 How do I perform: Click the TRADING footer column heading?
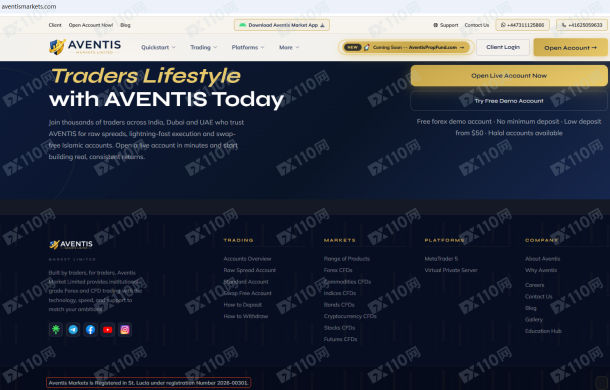[238, 240]
